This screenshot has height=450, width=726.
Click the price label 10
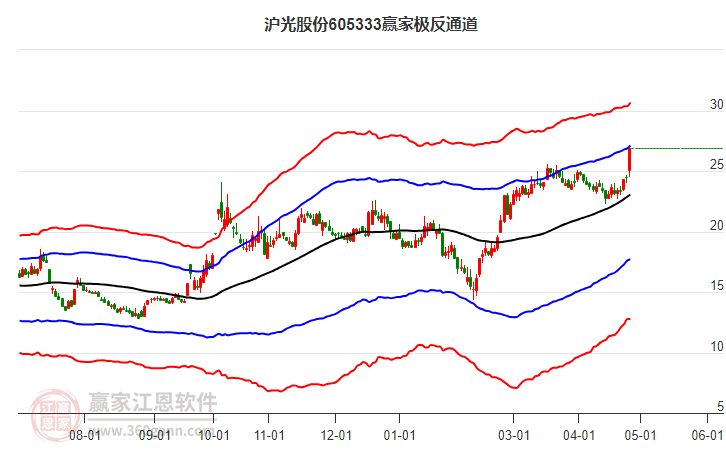pos(717,346)
